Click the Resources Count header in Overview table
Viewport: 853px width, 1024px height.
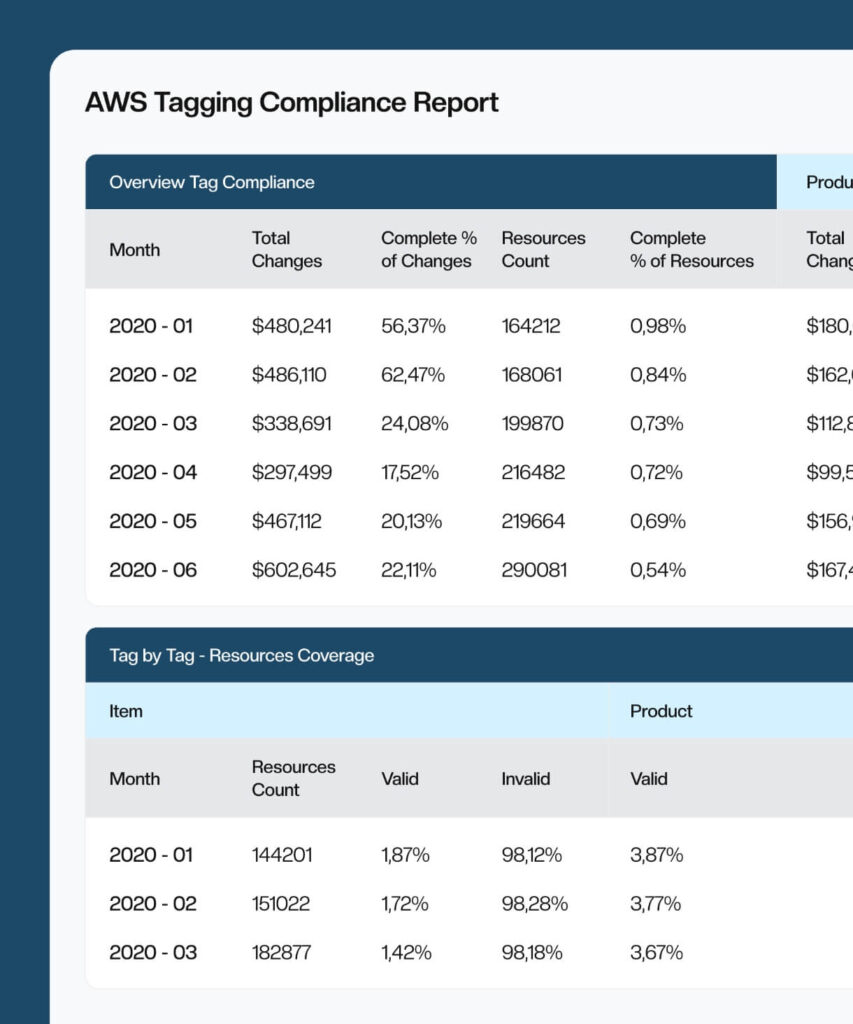point(543,250)
